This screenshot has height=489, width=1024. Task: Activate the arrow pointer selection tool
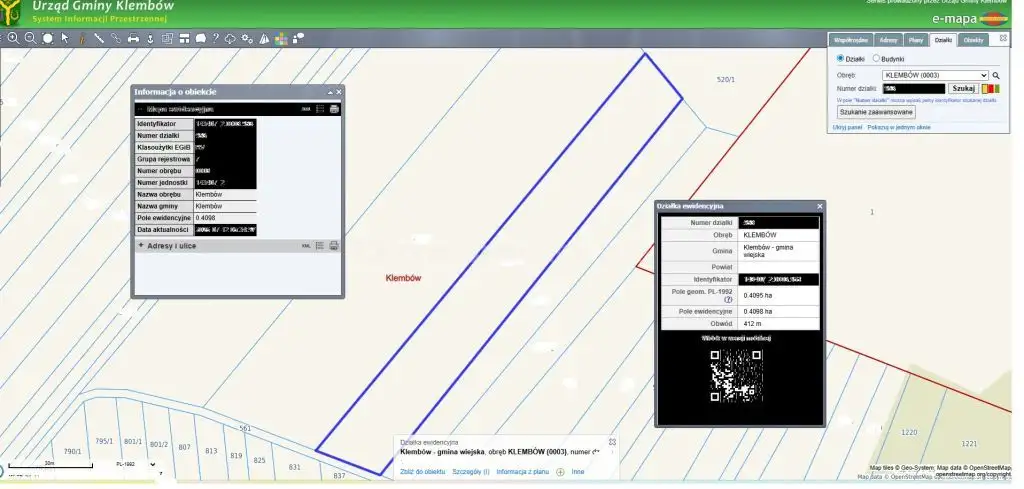point(64,38)
